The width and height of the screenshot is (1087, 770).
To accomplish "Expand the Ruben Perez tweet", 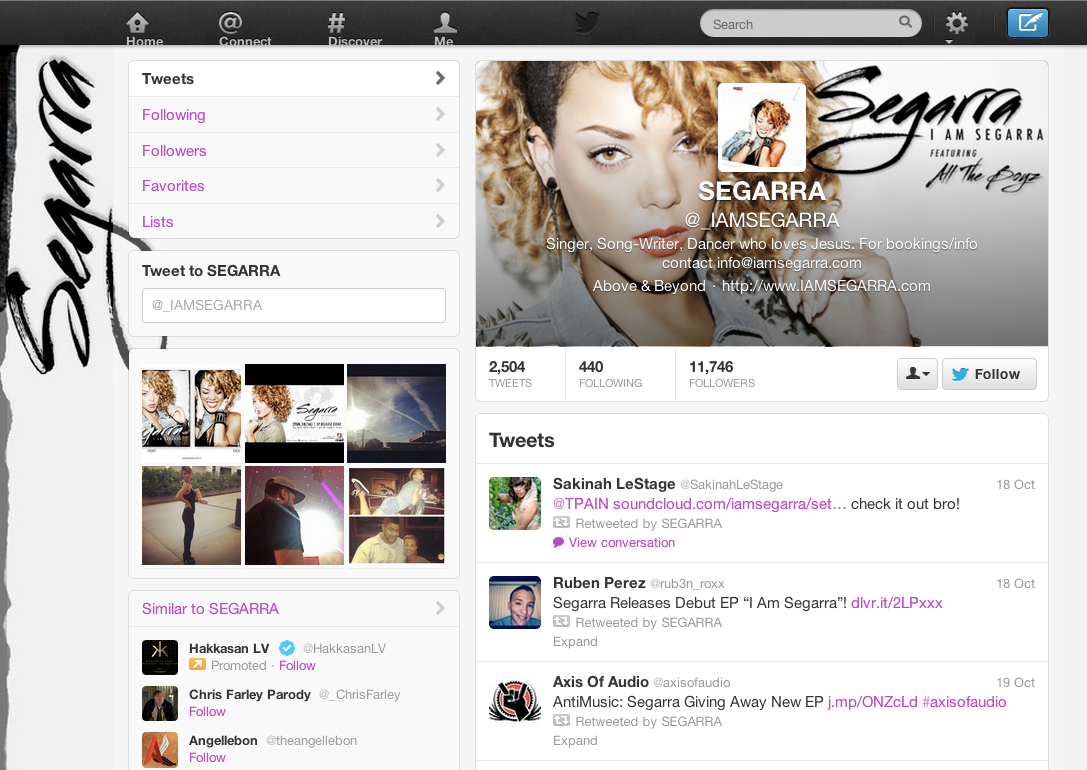I will 575,641.
